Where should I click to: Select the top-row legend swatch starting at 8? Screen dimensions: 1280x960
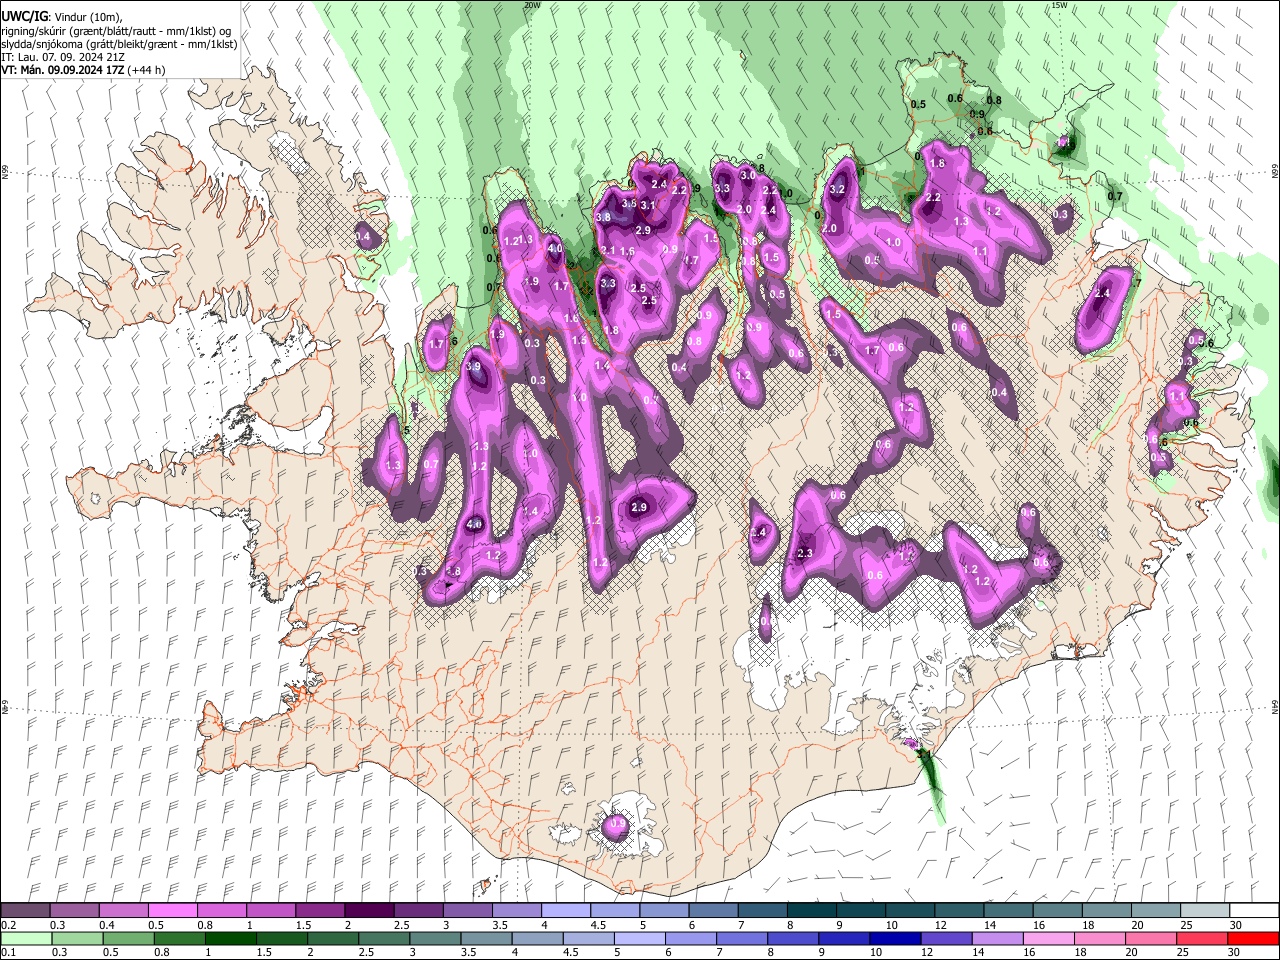tap(811, 911)
